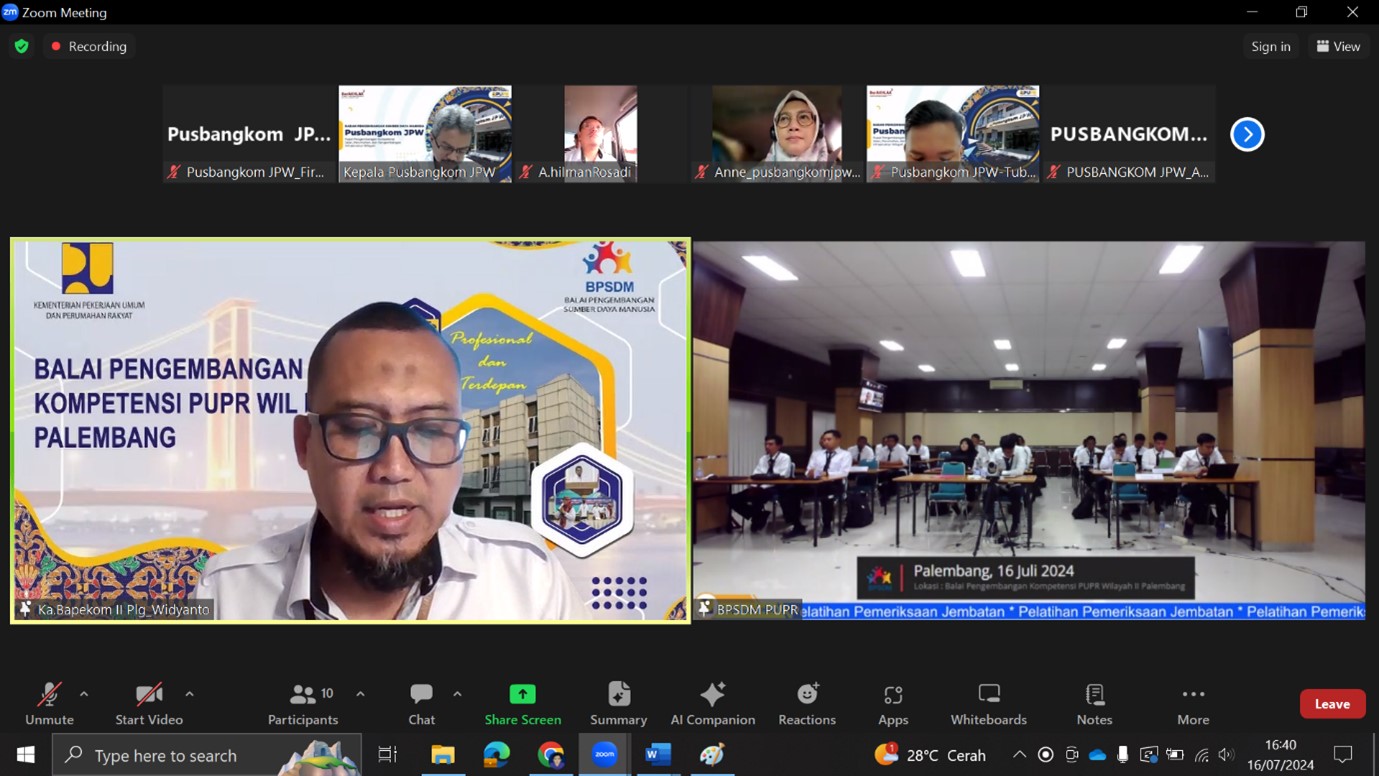The image size is (1379, 776).
Task: Open the Chat panel
Action: pos(422,703)
